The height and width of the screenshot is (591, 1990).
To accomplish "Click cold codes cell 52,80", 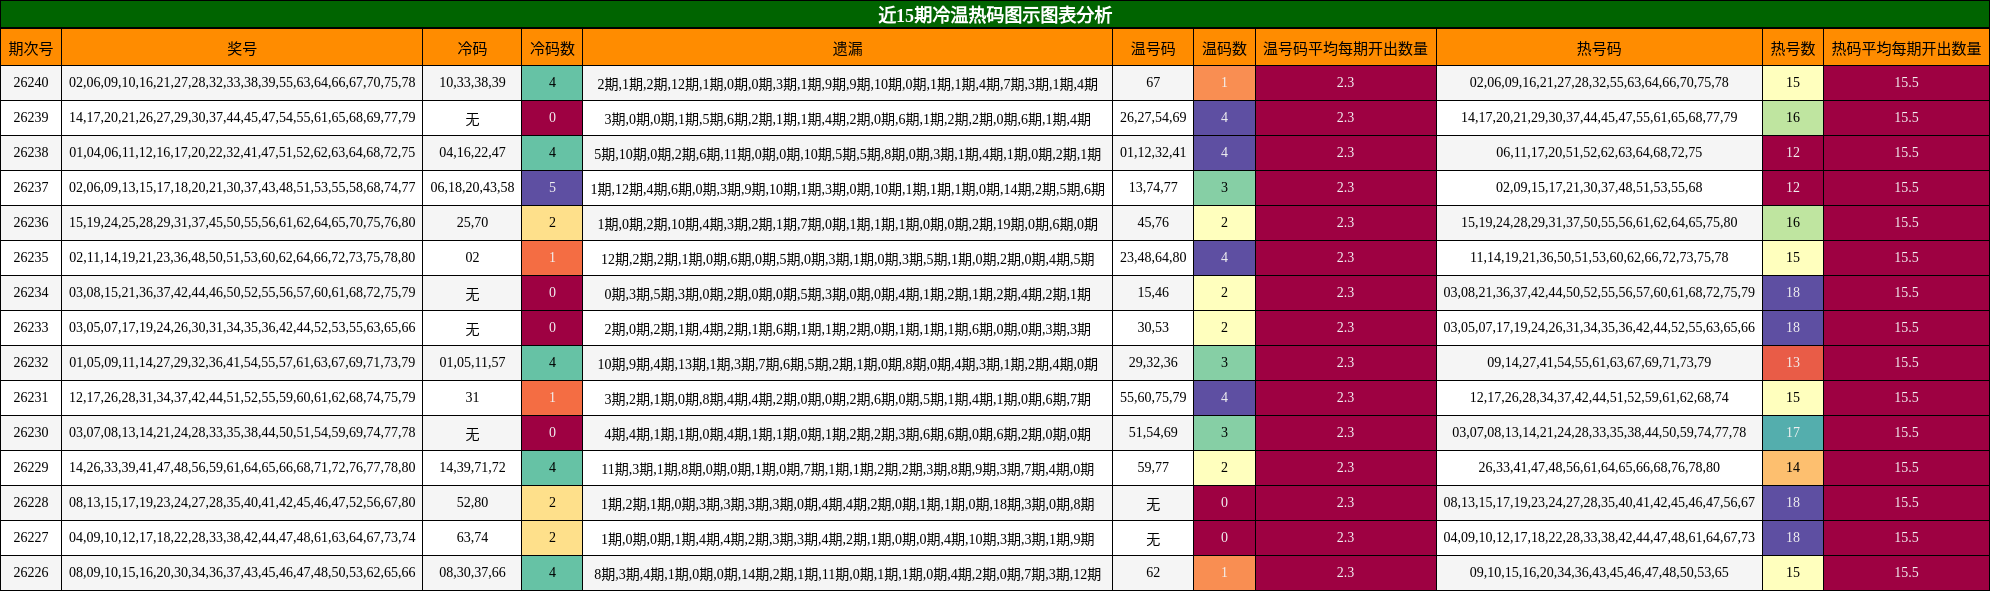I will [472, 503].
